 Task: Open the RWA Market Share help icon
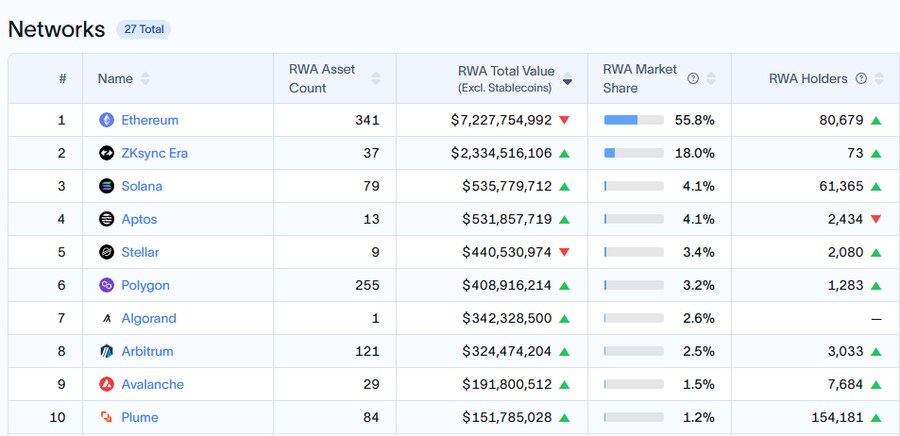[x=693, y=78]
